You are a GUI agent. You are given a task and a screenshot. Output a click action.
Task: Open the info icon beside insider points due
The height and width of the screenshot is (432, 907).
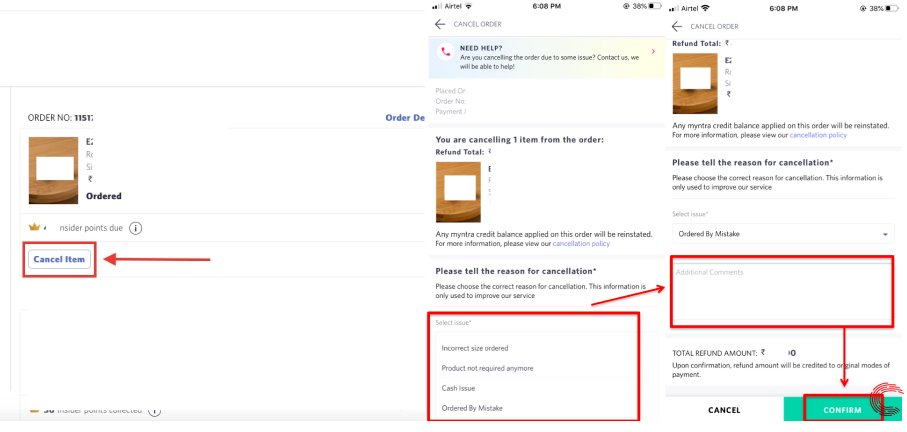tap(135, 228)
